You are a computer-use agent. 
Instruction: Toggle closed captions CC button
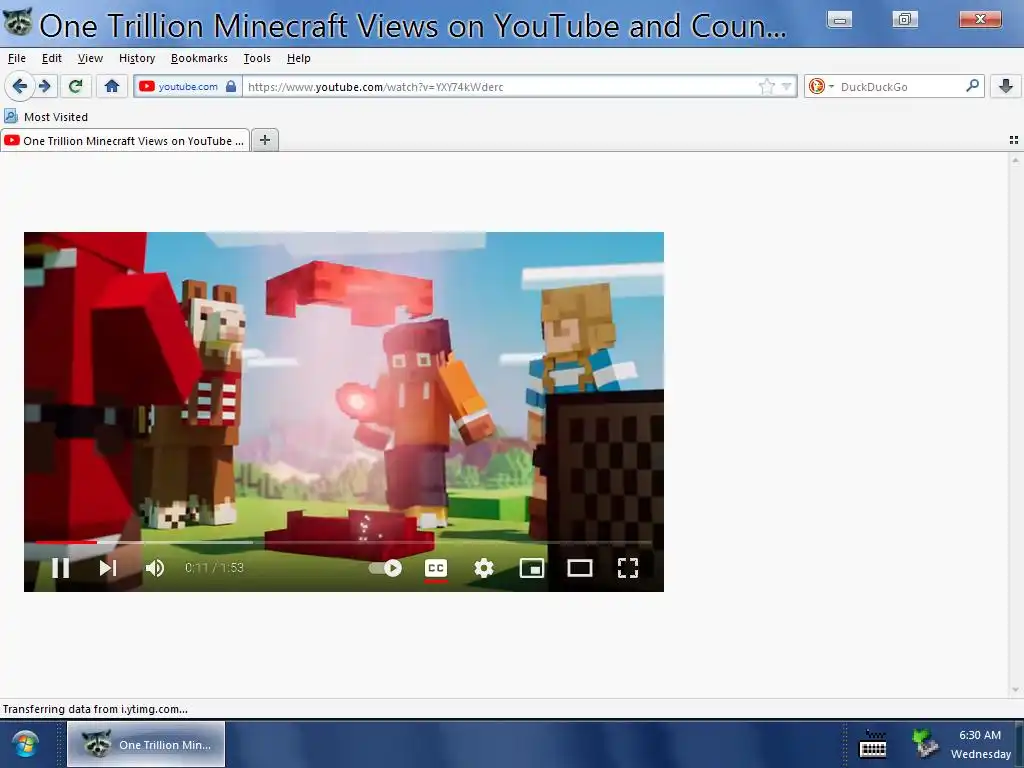coord(436,568)
